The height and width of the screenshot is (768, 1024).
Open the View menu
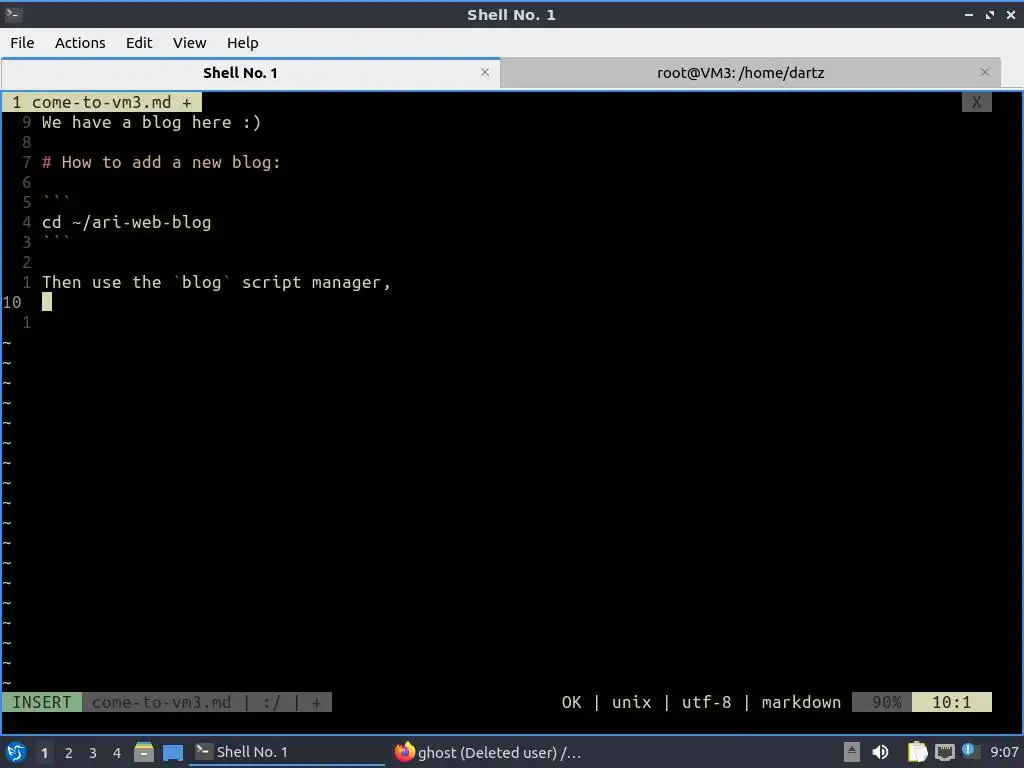[189, 43]
